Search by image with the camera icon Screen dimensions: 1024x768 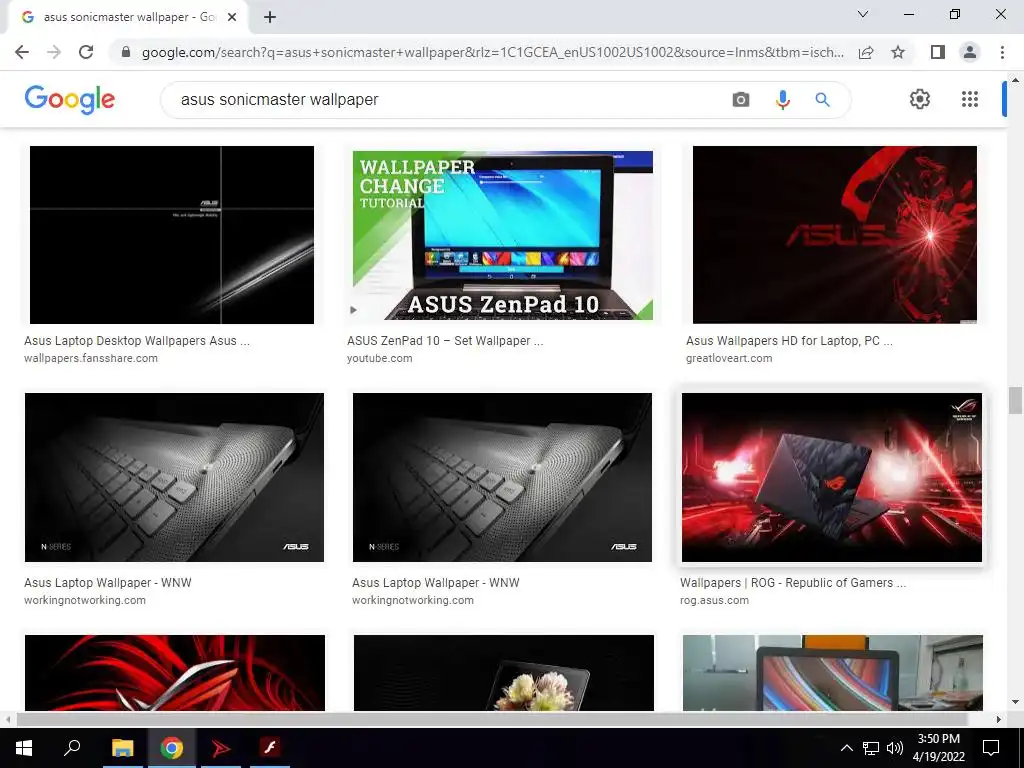pos(741,99)
